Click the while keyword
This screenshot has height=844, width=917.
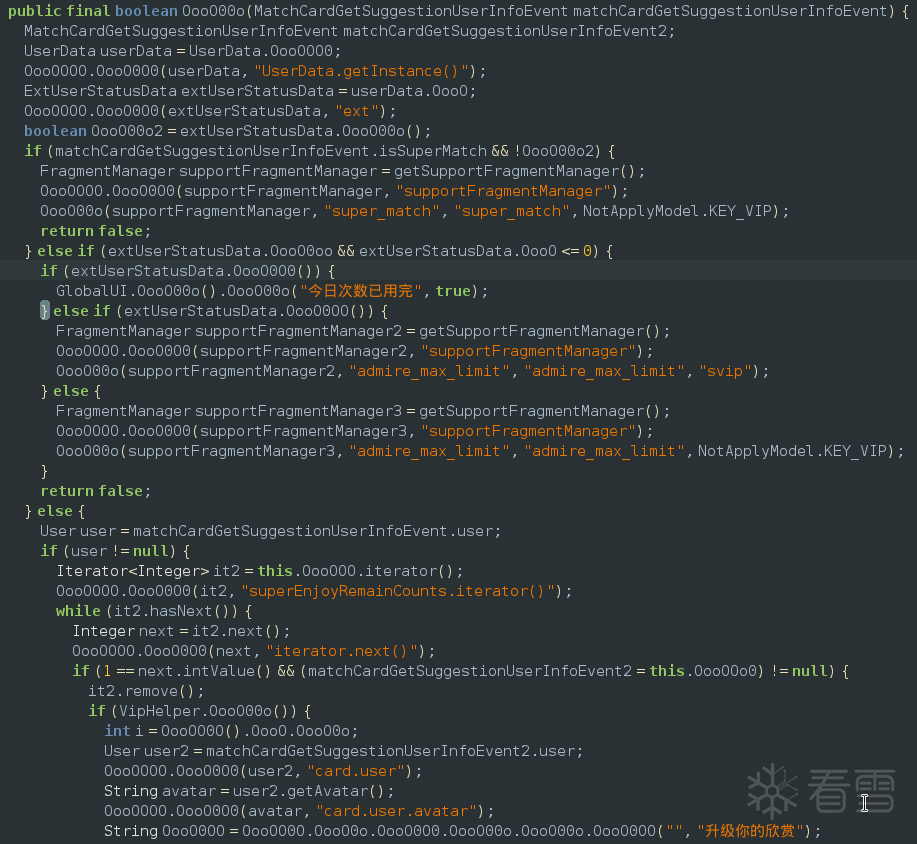[78, 611]
